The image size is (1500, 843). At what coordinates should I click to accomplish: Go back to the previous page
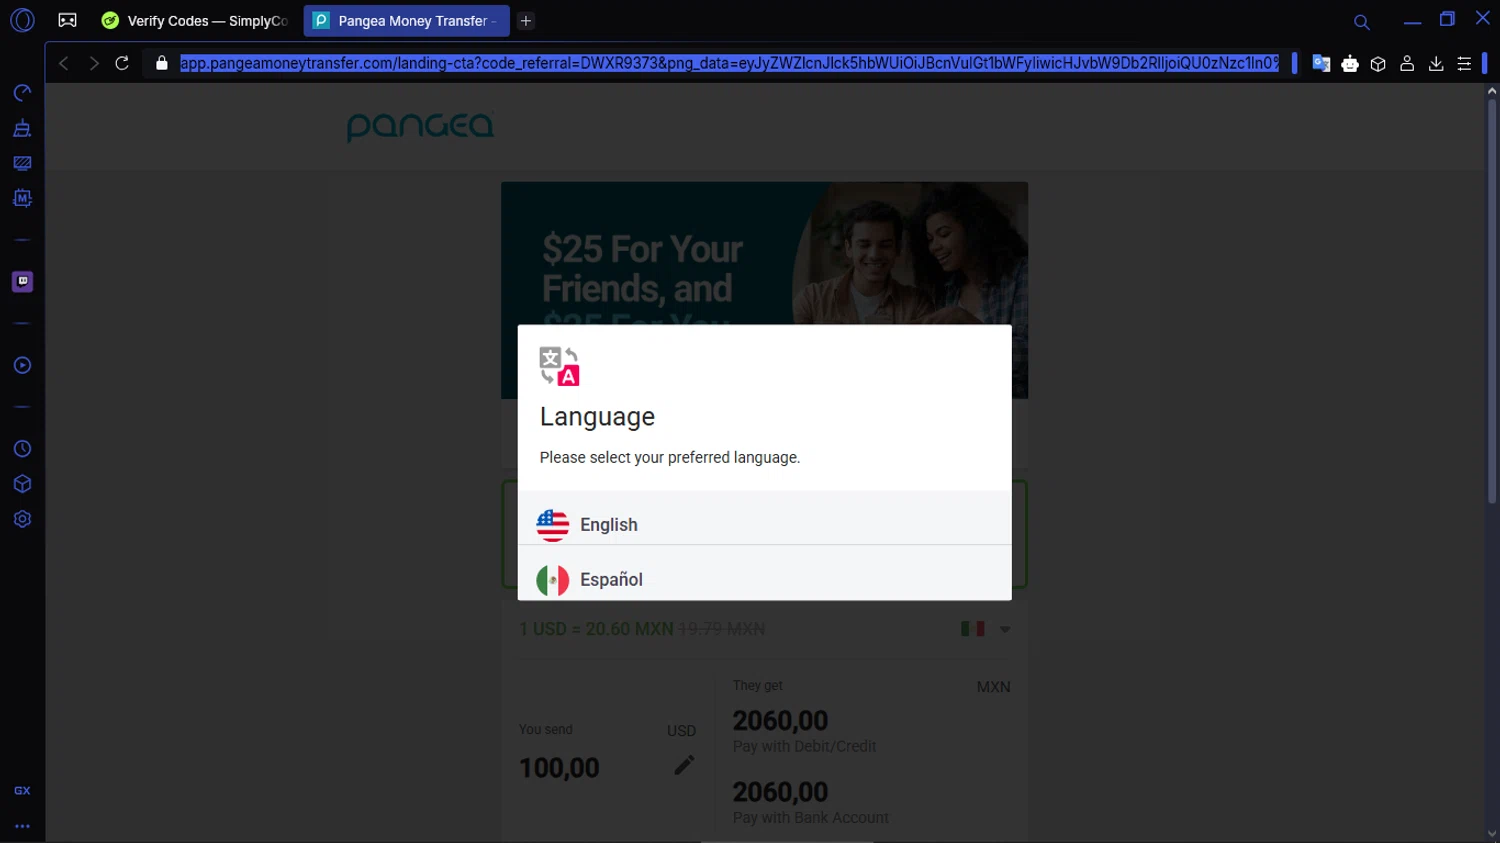pyautogui.click(x=64, y=63)
